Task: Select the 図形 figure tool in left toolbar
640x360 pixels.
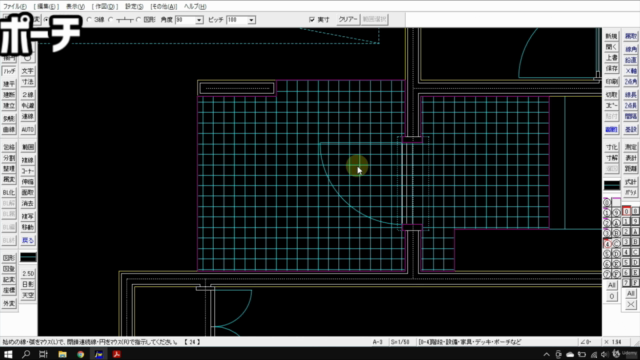Action: pyautogui.click(x=9, y=258)
